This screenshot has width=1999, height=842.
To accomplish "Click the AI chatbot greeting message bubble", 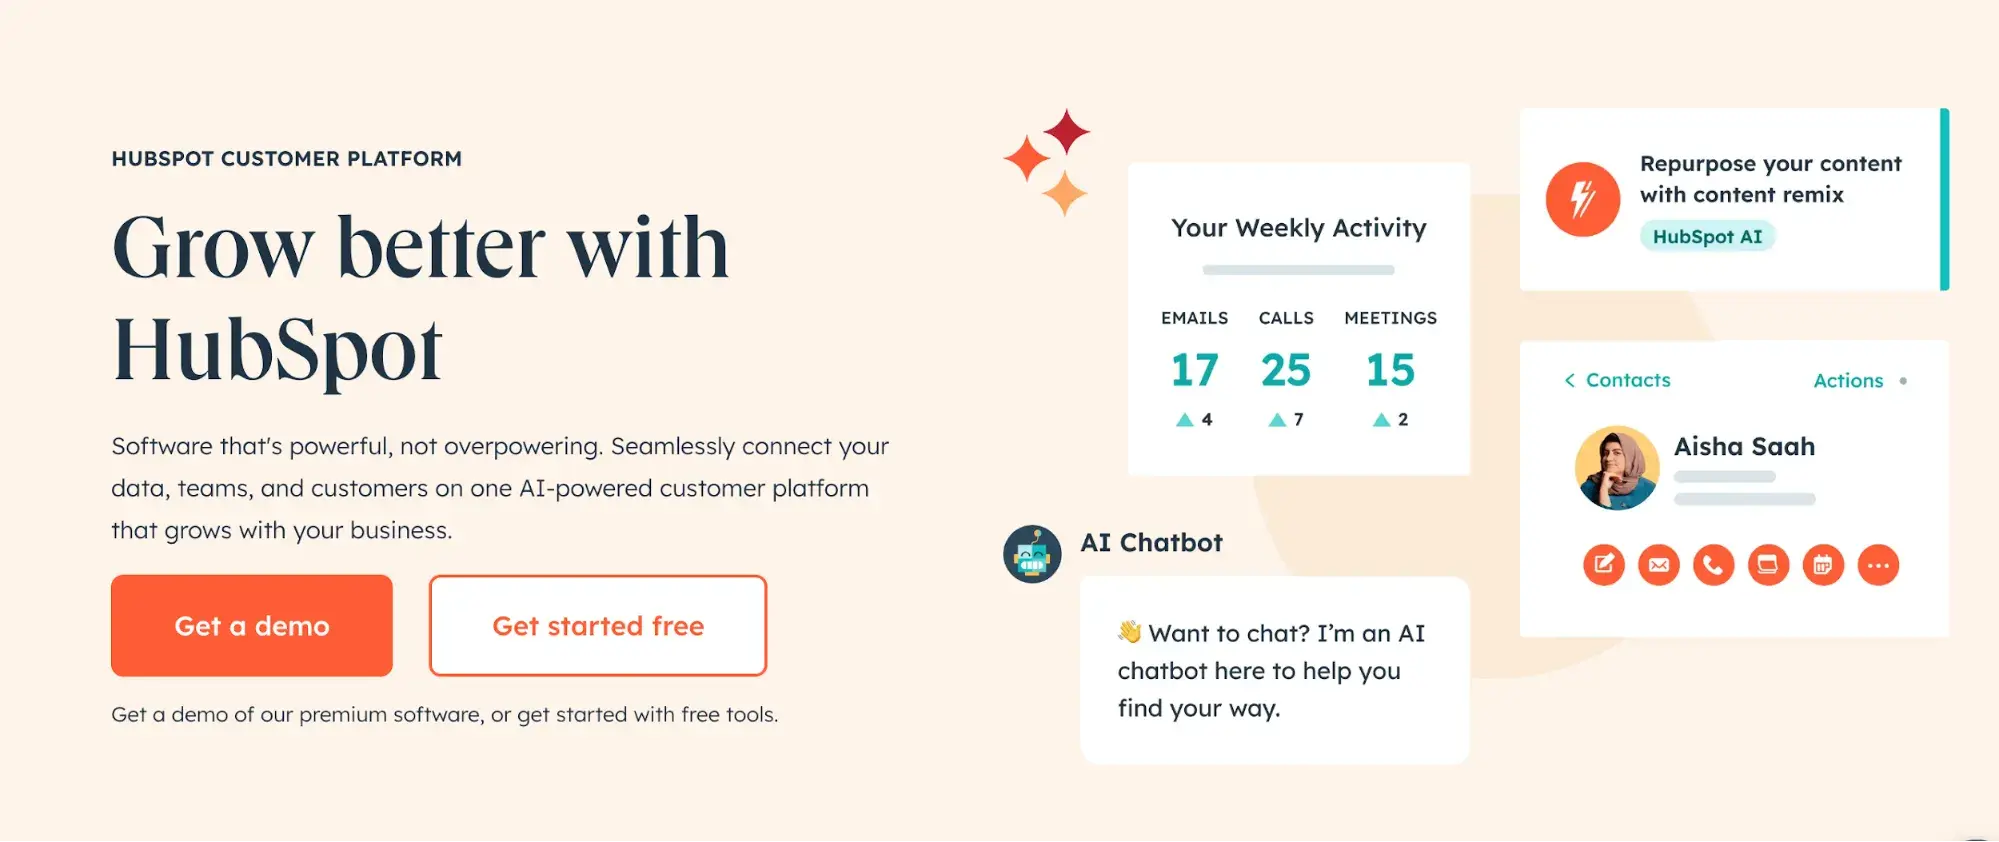I will click(1274, 670).
